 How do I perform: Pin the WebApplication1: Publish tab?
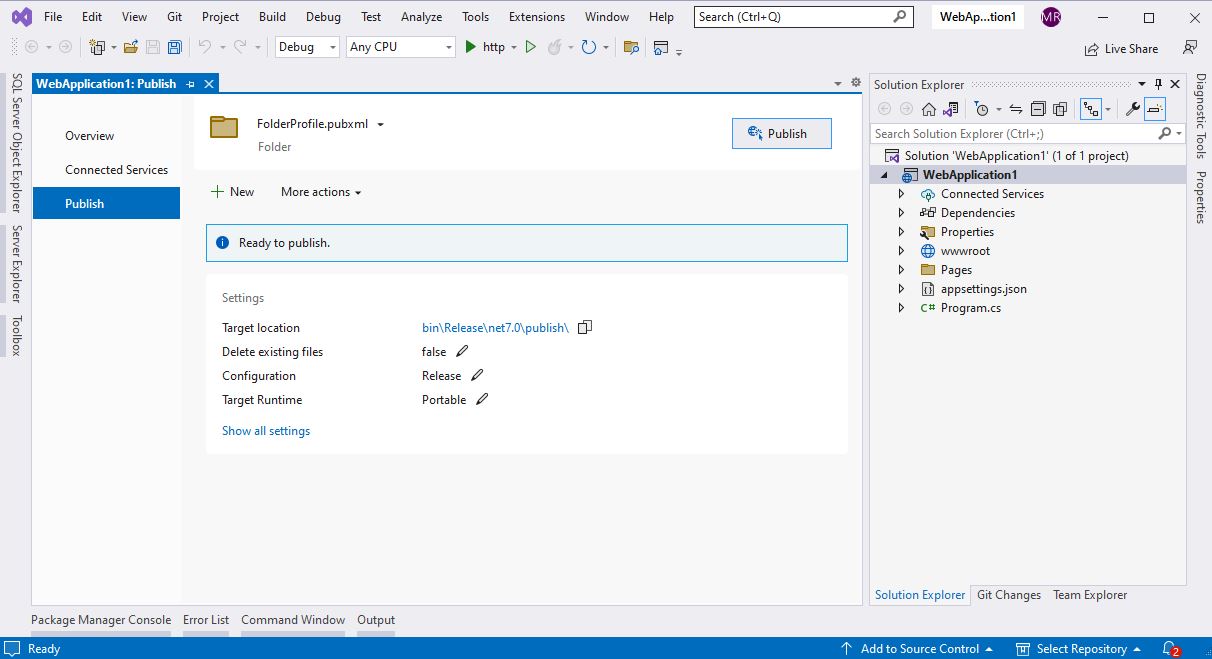(x=191, y=84)
